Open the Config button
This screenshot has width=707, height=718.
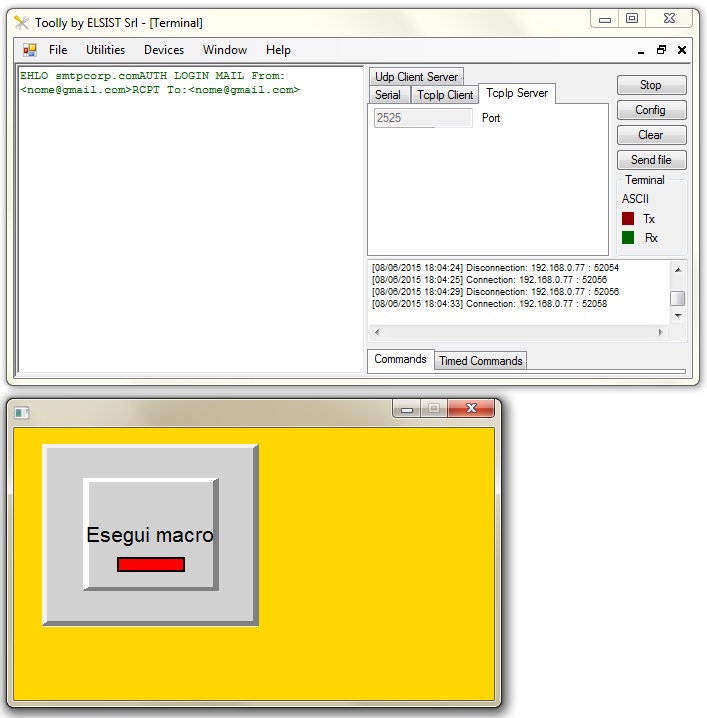coord(651,110)
